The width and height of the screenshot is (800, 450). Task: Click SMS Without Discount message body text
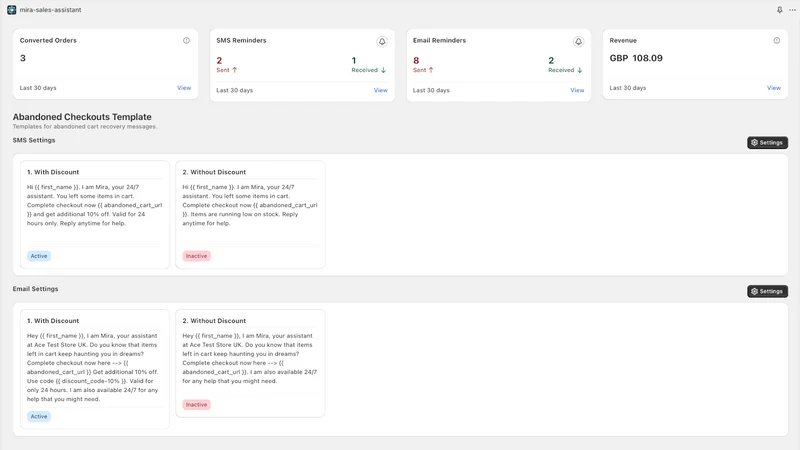pos(250,205)
